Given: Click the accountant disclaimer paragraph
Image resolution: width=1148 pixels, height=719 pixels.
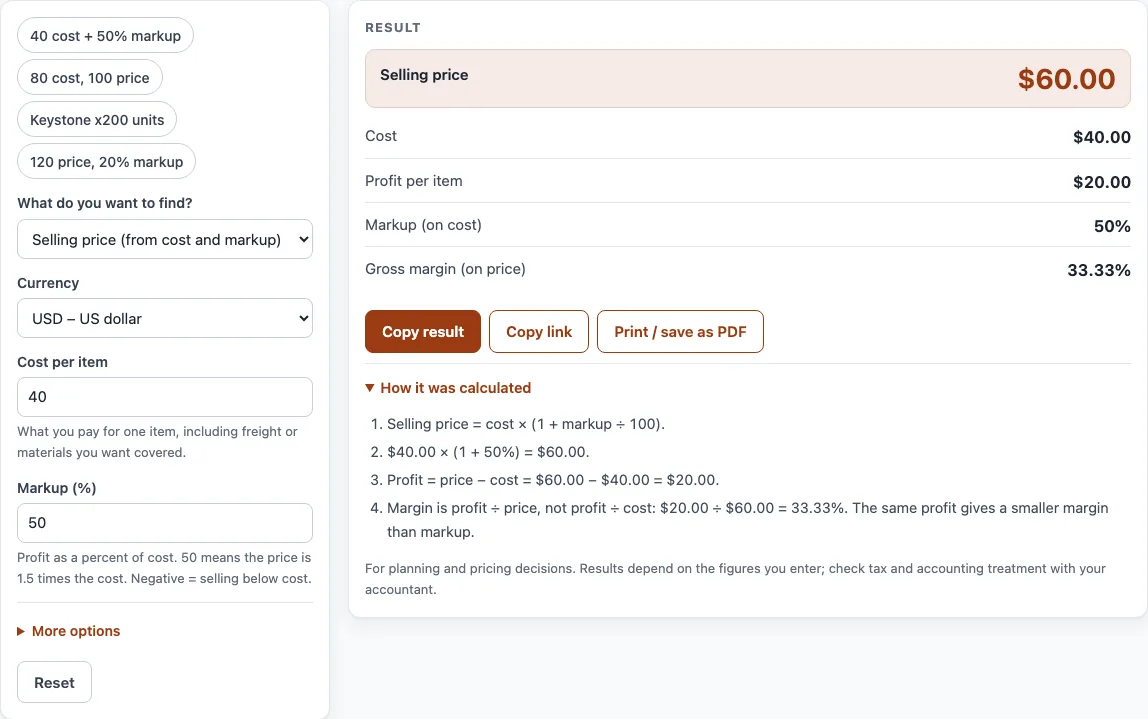Looking at the screenshot, I should coord(735,578).
